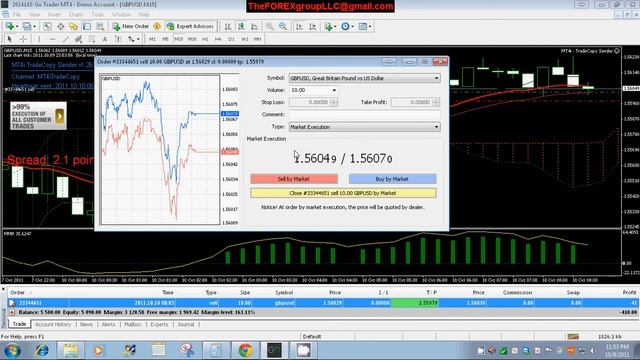Open the File menu
The image size is (640, 360).
17,14
